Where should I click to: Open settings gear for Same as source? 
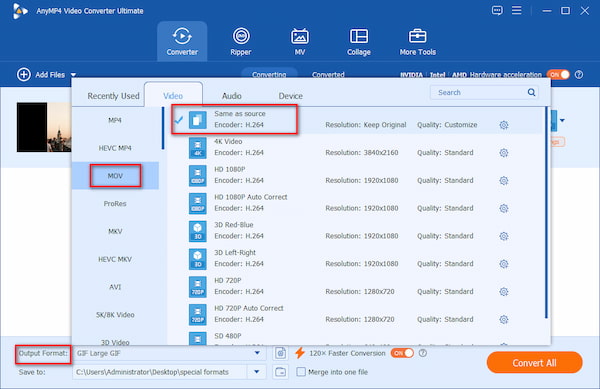pos(504,125)
